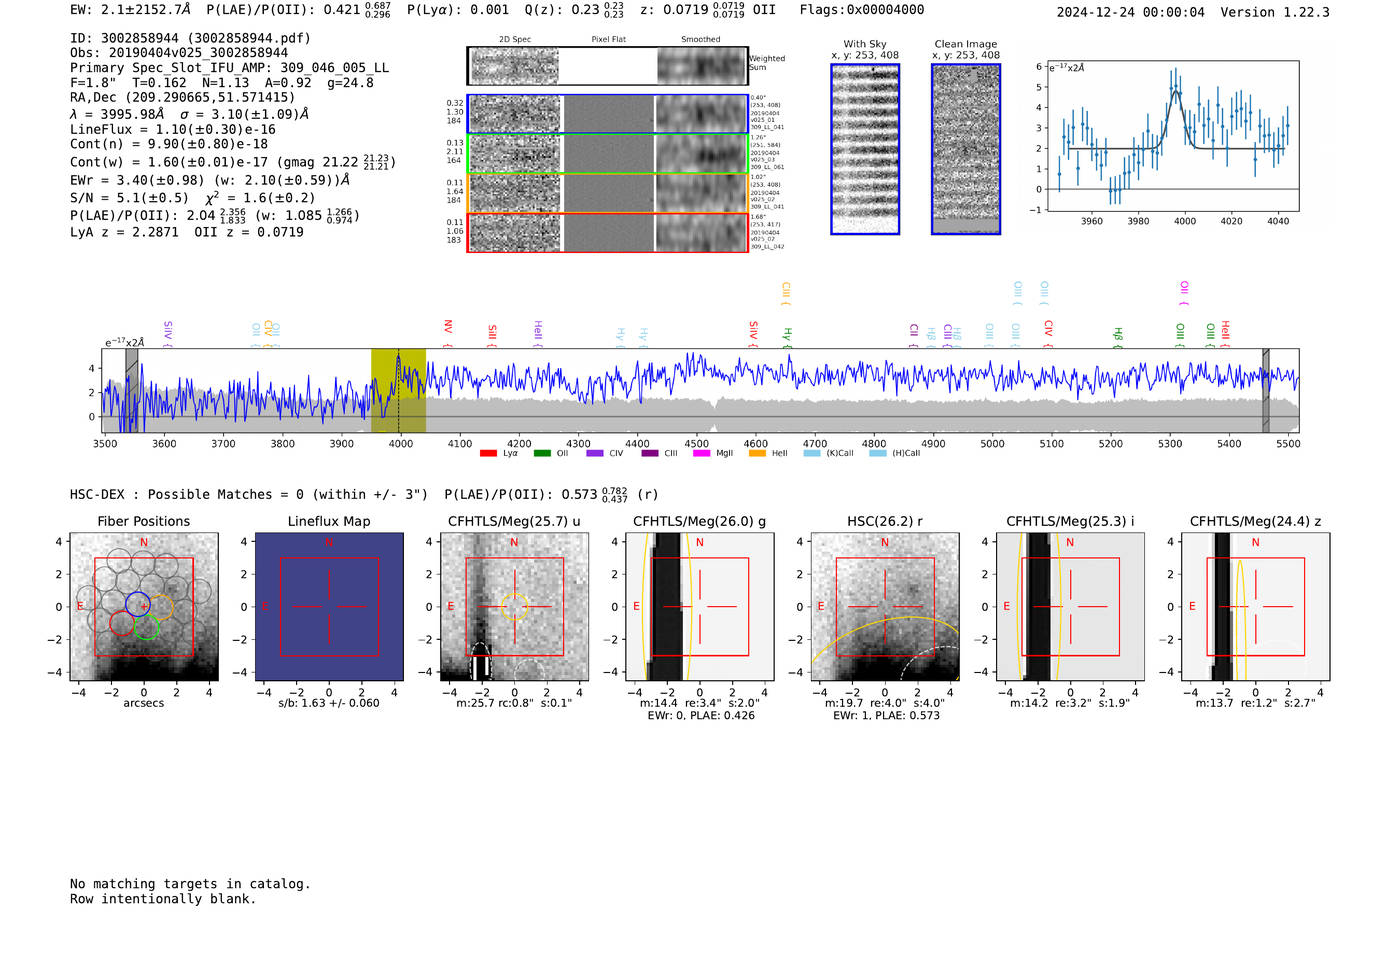Select the Weighted Sum 2D spectrum row
Image resolution: width=1400 pixels, height=953 pixels.
tap(608, 66)
